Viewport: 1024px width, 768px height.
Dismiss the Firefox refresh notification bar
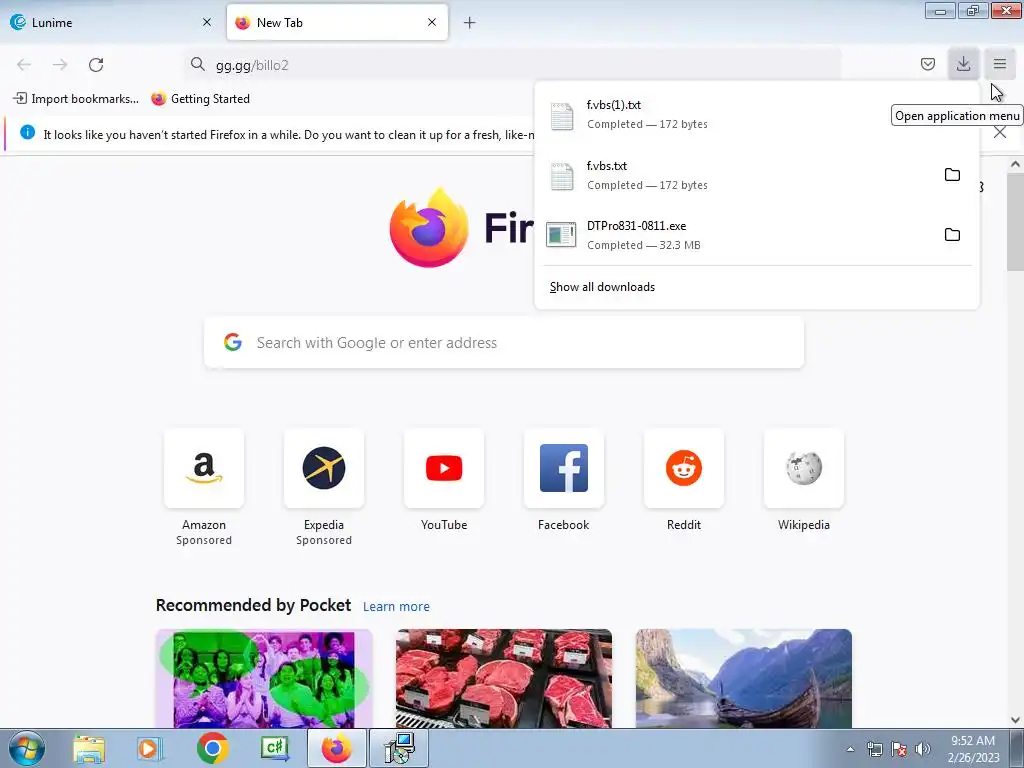pos(1000,133)
